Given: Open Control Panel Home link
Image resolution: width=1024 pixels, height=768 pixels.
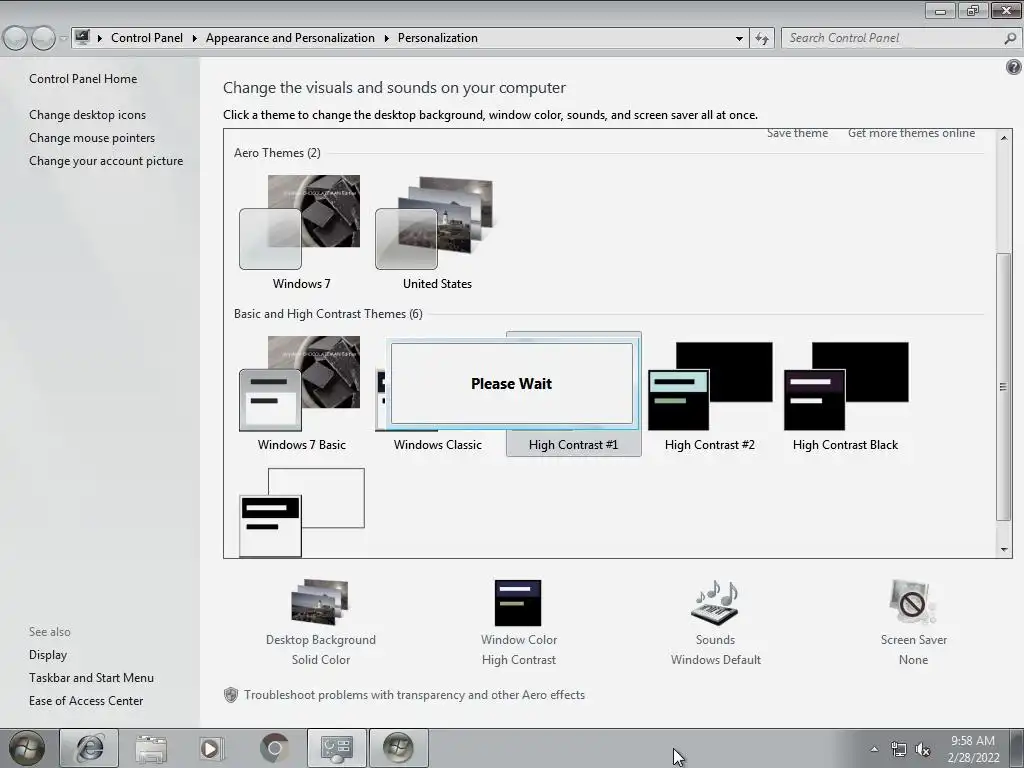Looking at the screenshot, I should pos(83,78).
